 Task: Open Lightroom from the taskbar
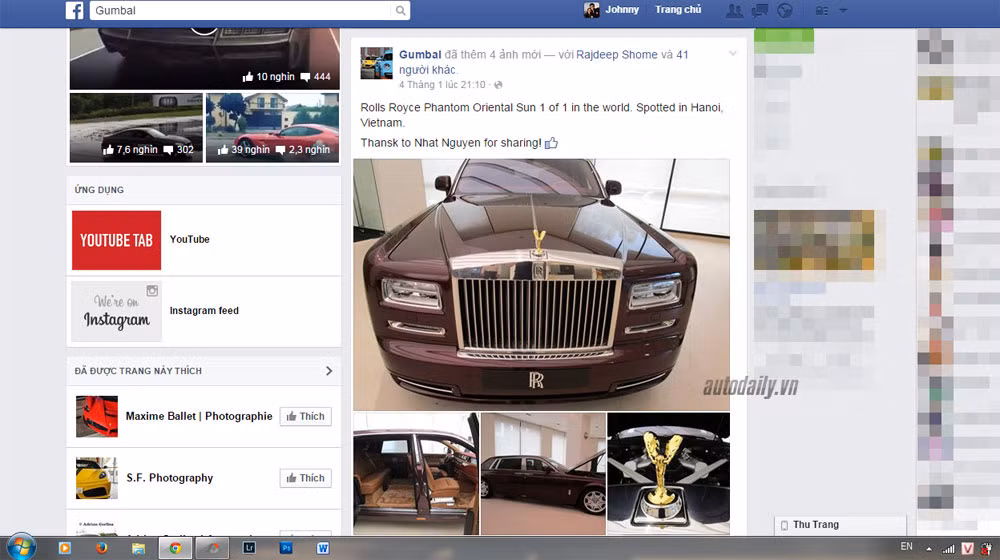[249, 548]
